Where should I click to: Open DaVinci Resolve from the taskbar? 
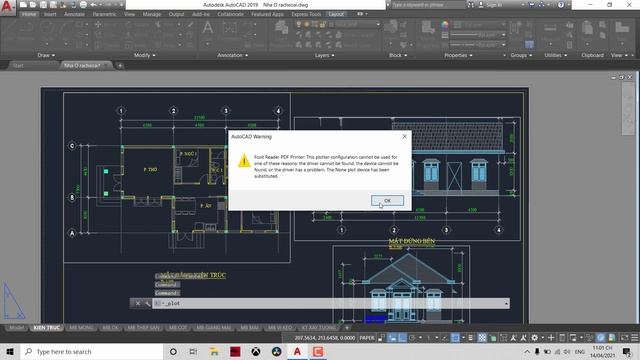click(x=276, y=351)
